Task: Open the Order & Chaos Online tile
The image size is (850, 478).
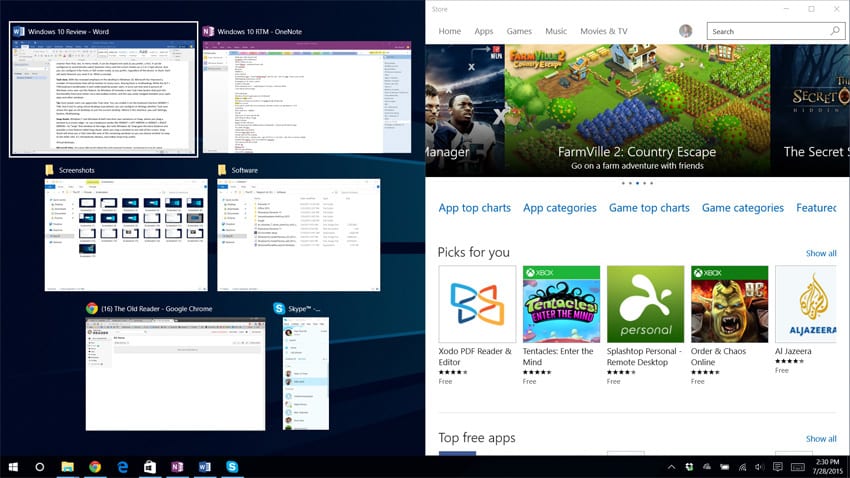Action: [x=729, y=325]
